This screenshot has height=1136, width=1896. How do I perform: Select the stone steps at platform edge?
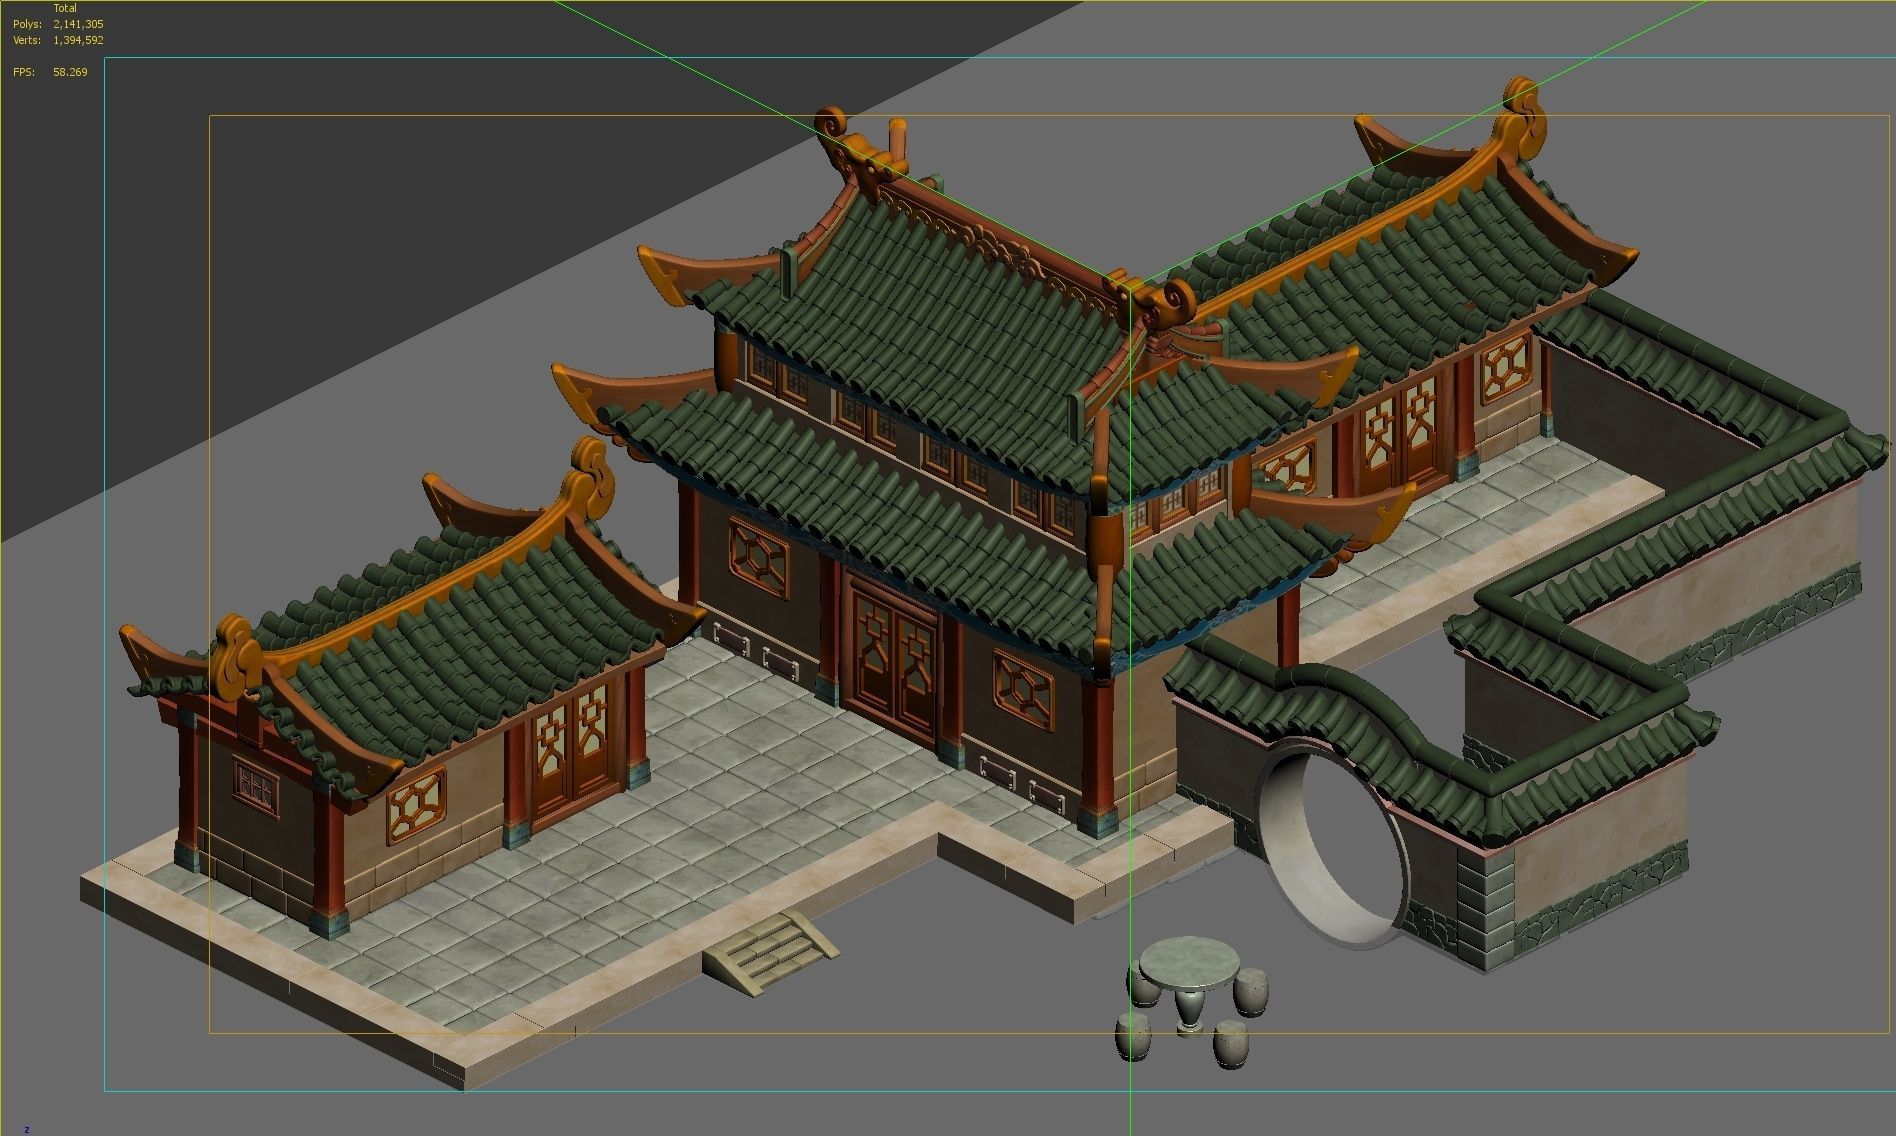pyautogui.click(x=770, y=952)
